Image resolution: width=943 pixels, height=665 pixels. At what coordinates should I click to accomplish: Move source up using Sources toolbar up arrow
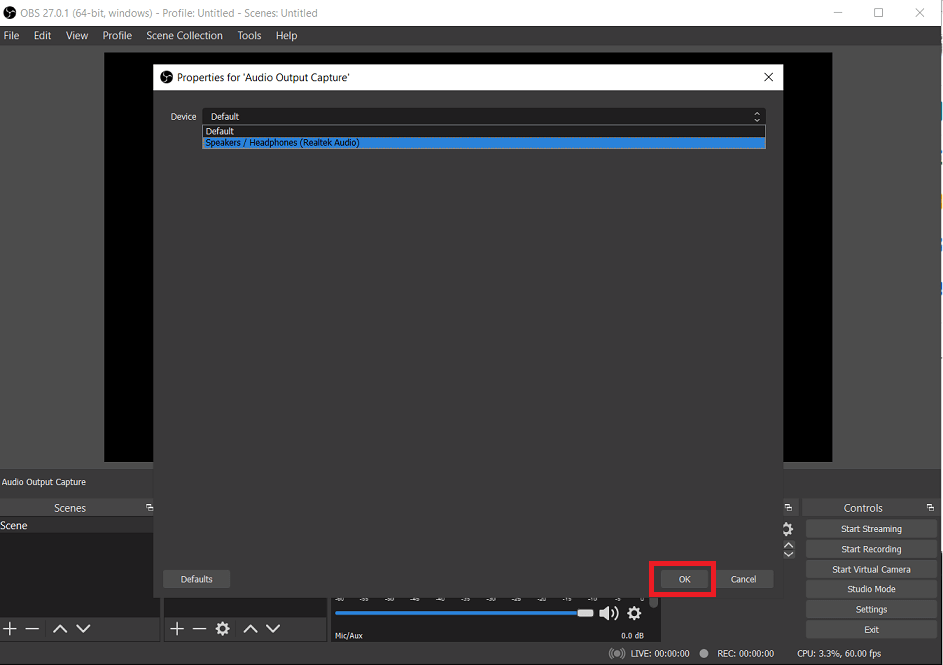[251, 629]
